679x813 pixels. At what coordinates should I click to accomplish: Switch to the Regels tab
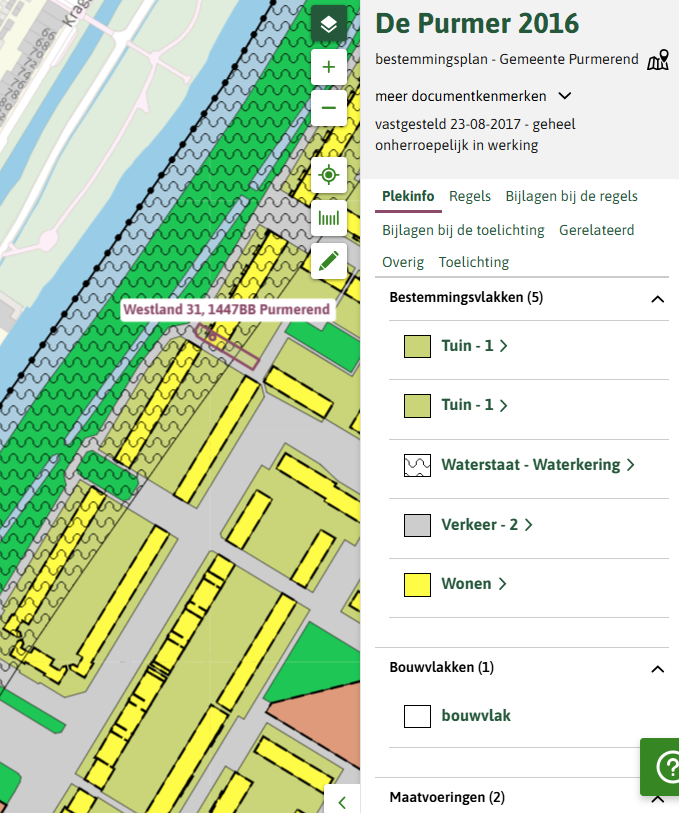470,196
